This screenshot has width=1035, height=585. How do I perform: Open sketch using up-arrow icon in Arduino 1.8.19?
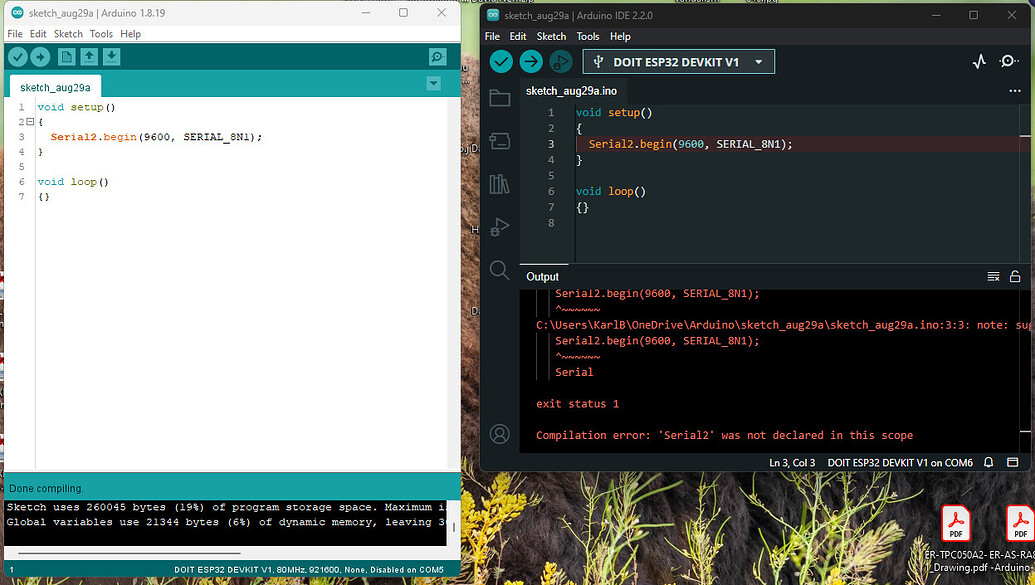click(89, 57)
